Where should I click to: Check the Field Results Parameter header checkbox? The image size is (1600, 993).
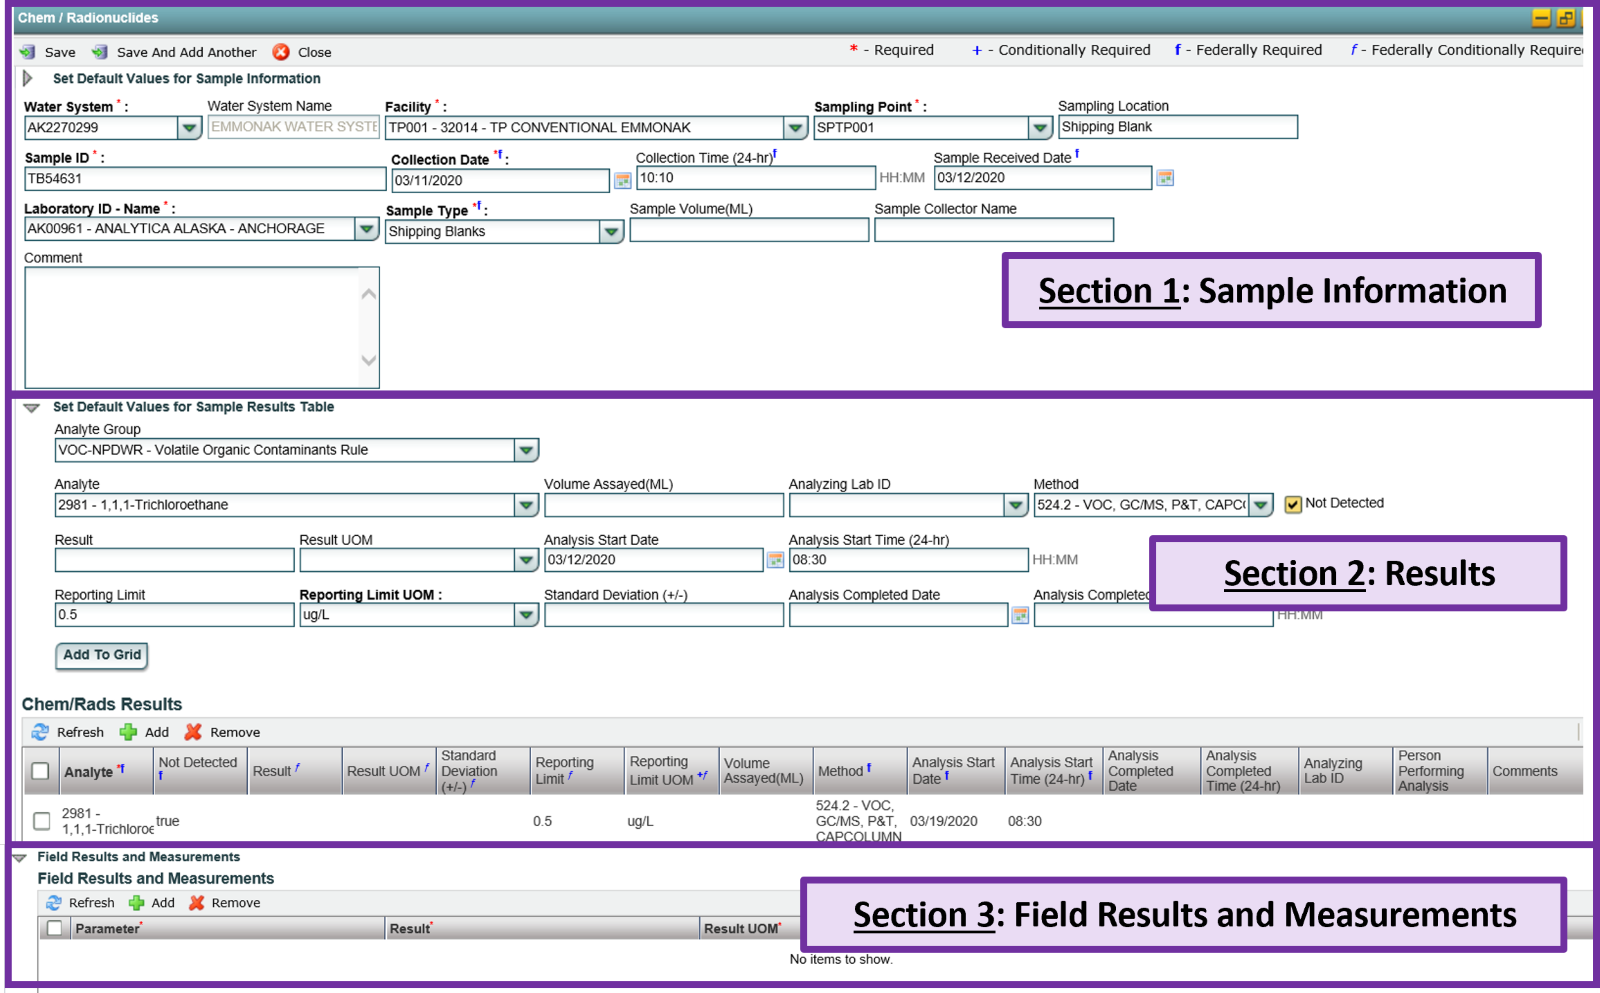click(x=55, y=928)
